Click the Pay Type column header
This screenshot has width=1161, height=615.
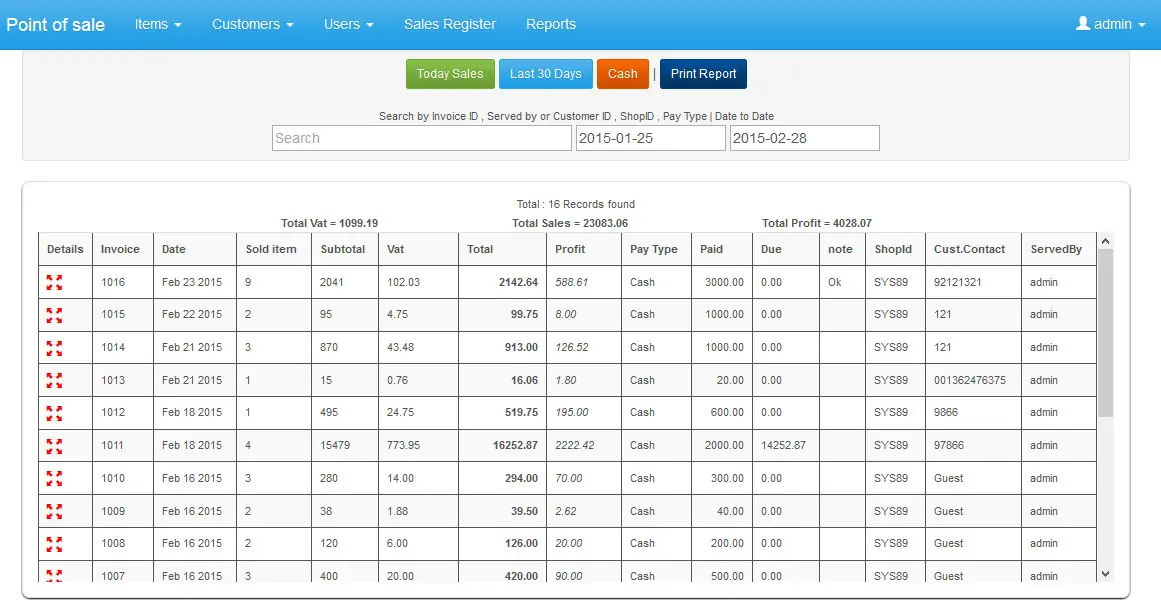(654, 249)
